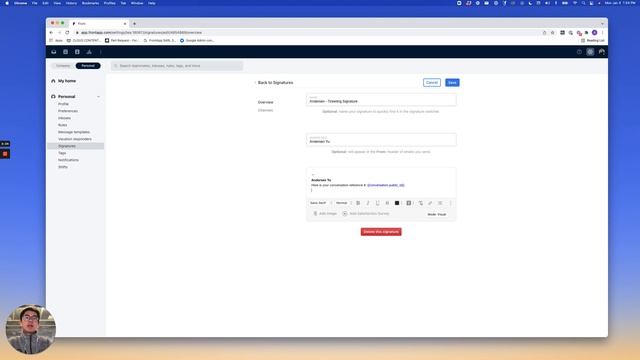Select the Personal settings tab pill
The width and height of the screenshot is (640, 360).
coord(88,66)
